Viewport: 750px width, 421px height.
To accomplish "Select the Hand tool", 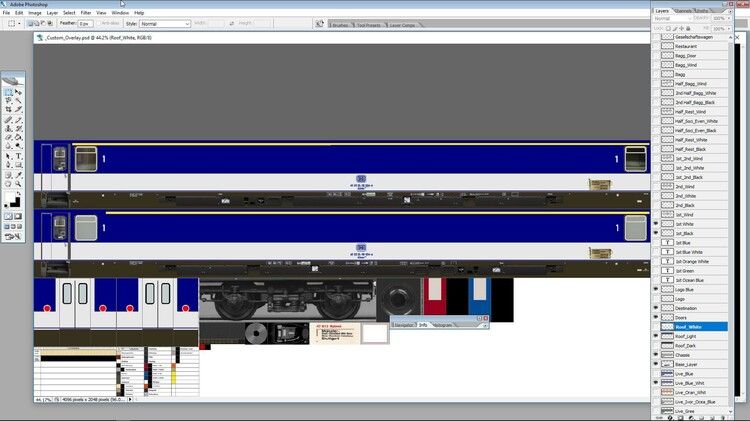I will click(8, 184).
